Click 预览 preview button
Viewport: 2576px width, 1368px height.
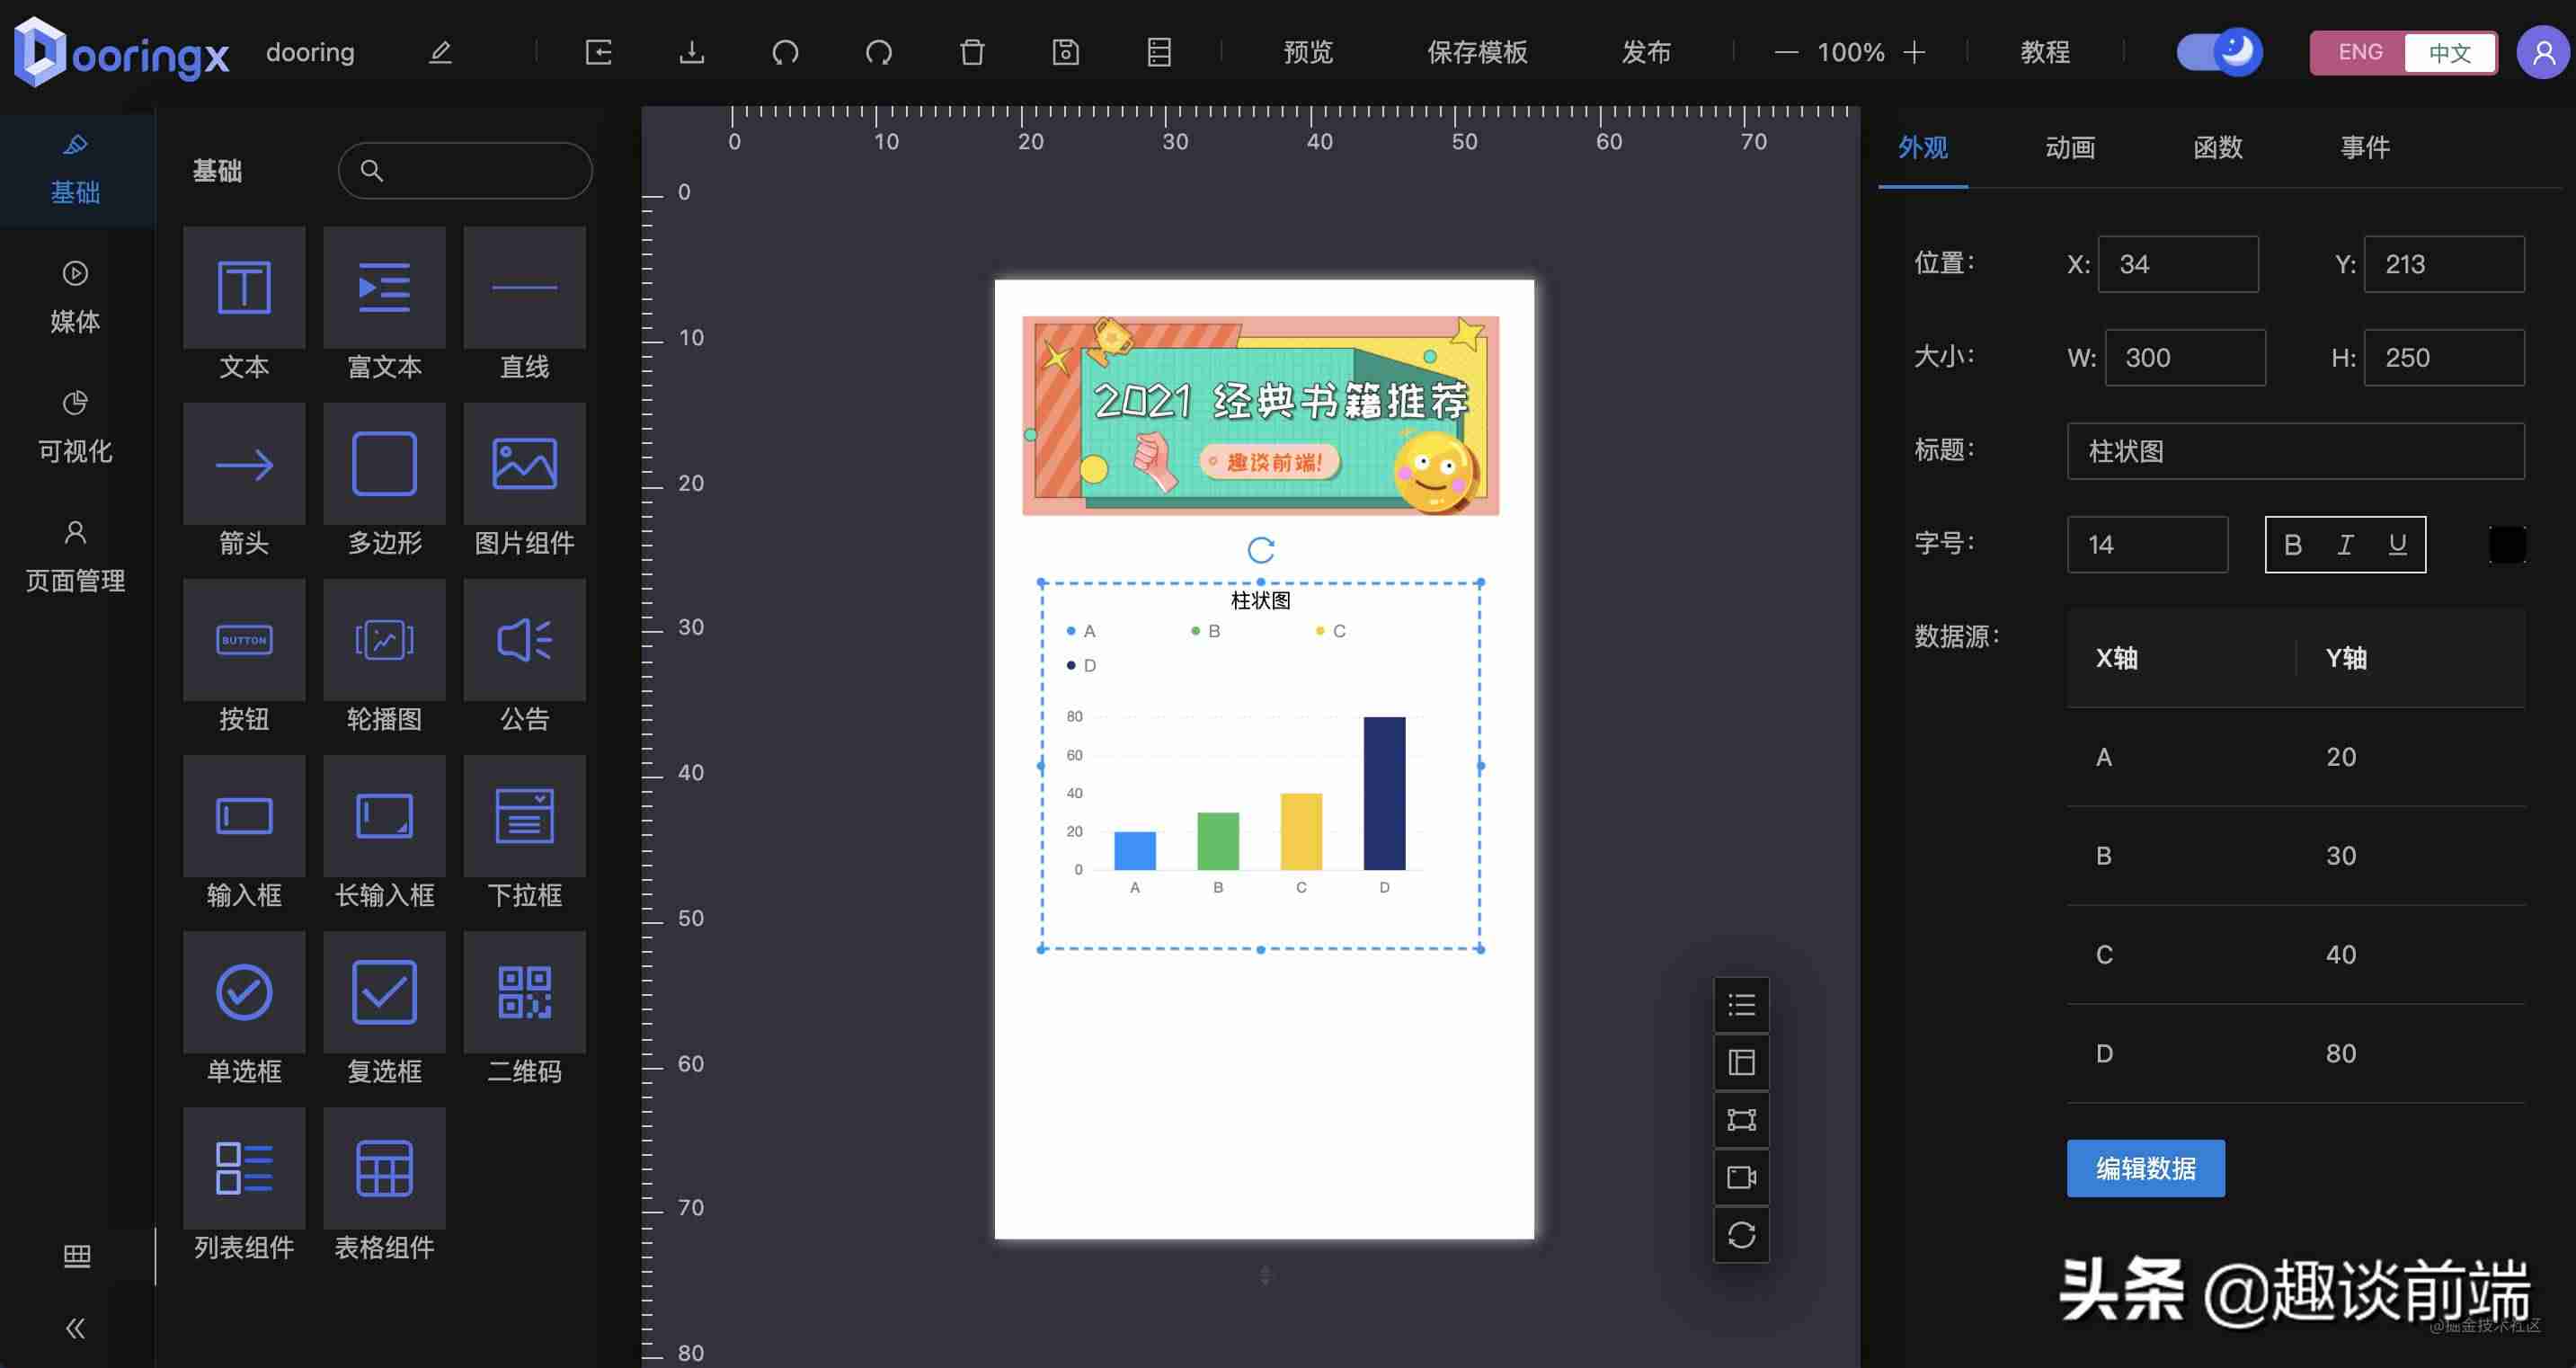[1308, 52]
